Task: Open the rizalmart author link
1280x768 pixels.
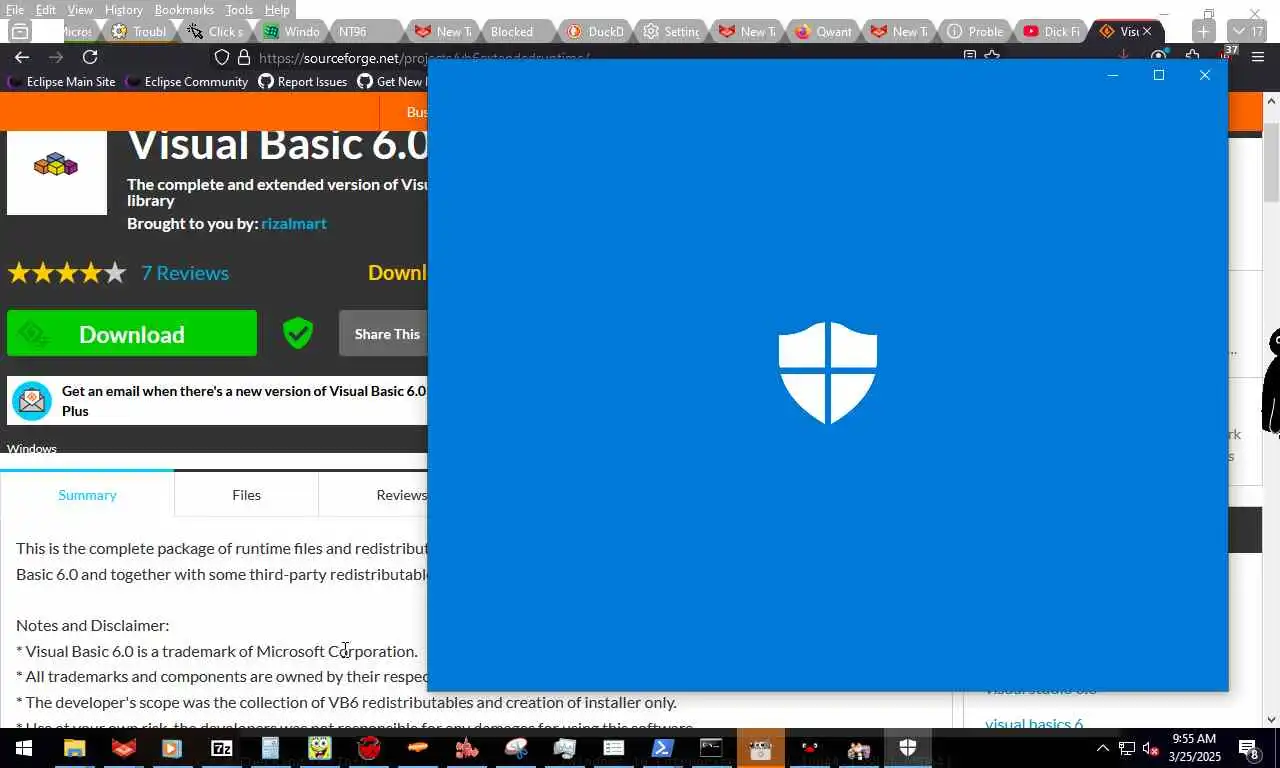Action: 294,223
